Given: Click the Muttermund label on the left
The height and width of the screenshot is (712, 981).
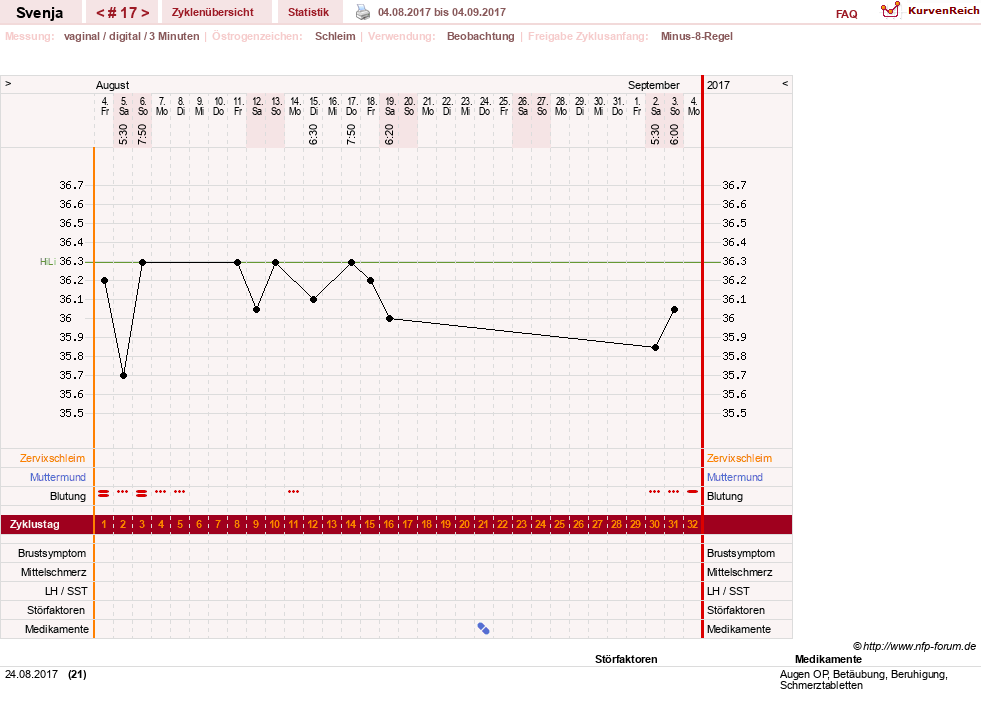Looking at the screenshot, I should tap(58, 477).
